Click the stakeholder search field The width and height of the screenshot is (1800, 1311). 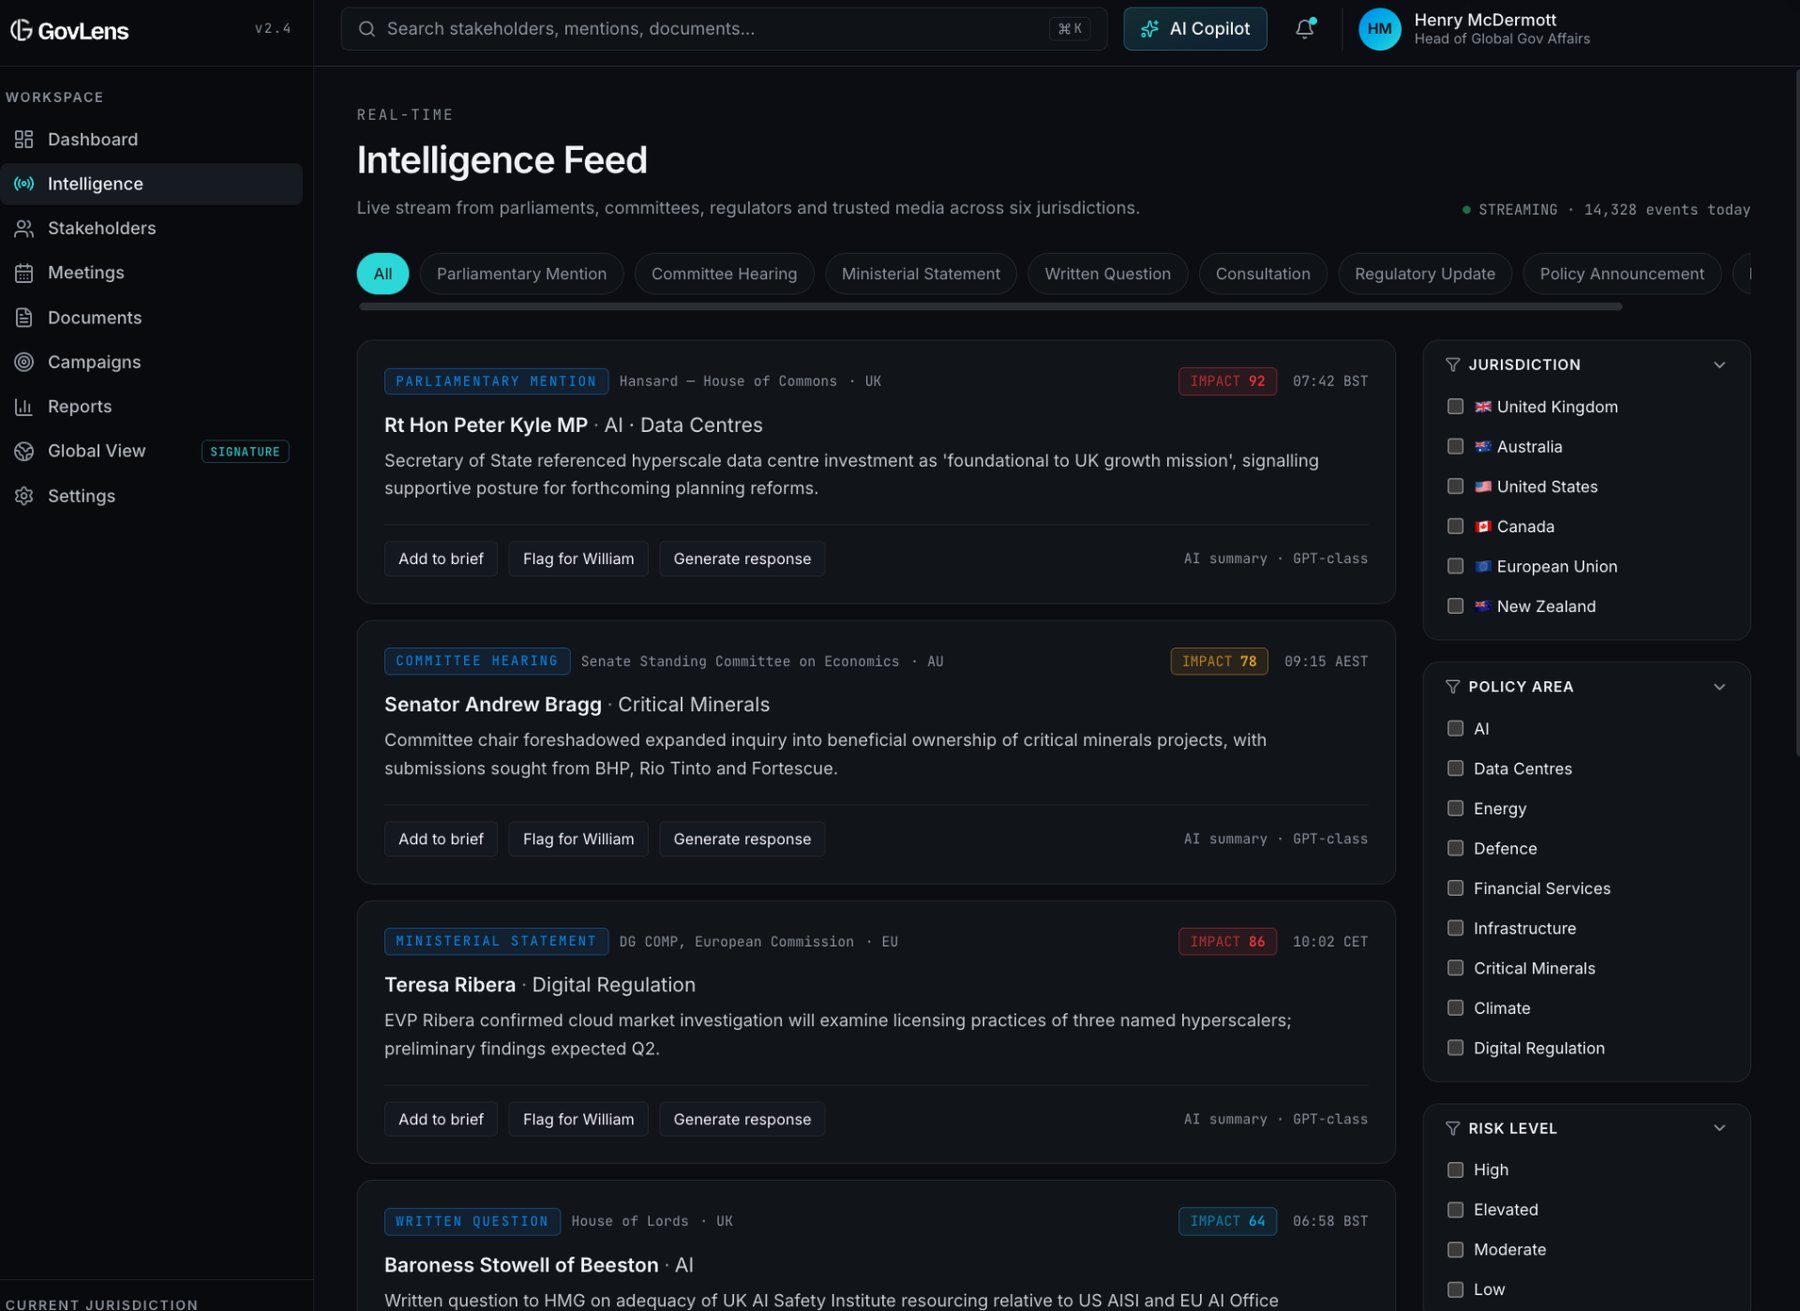(724, 29)
